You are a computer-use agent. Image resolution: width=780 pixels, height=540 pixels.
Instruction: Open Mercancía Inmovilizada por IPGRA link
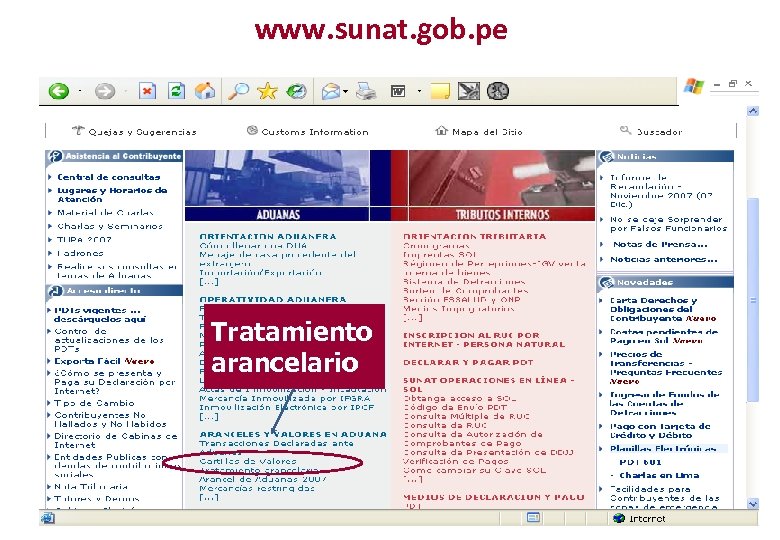click(x=285, y=398)
